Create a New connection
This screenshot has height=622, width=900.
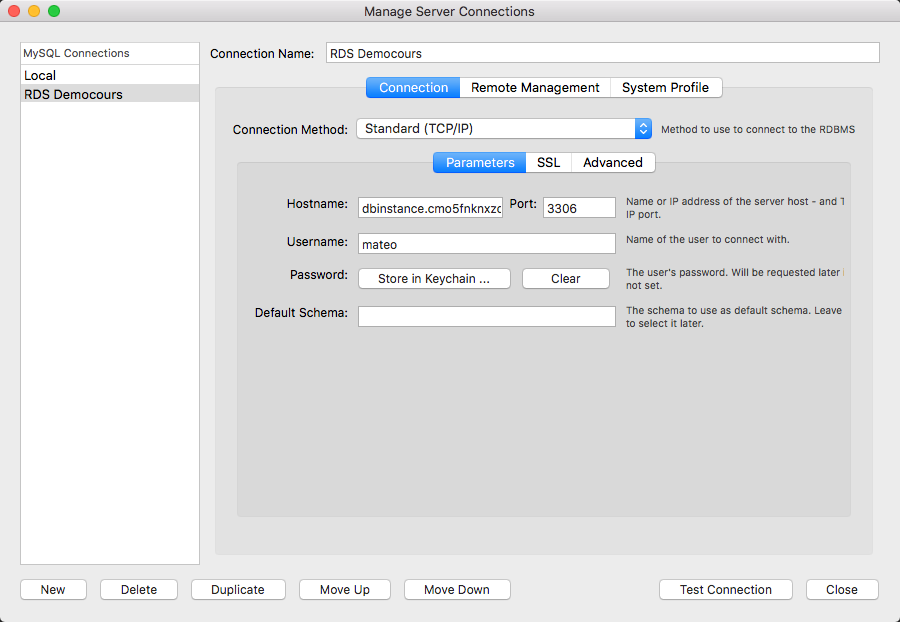pos(53,590)
